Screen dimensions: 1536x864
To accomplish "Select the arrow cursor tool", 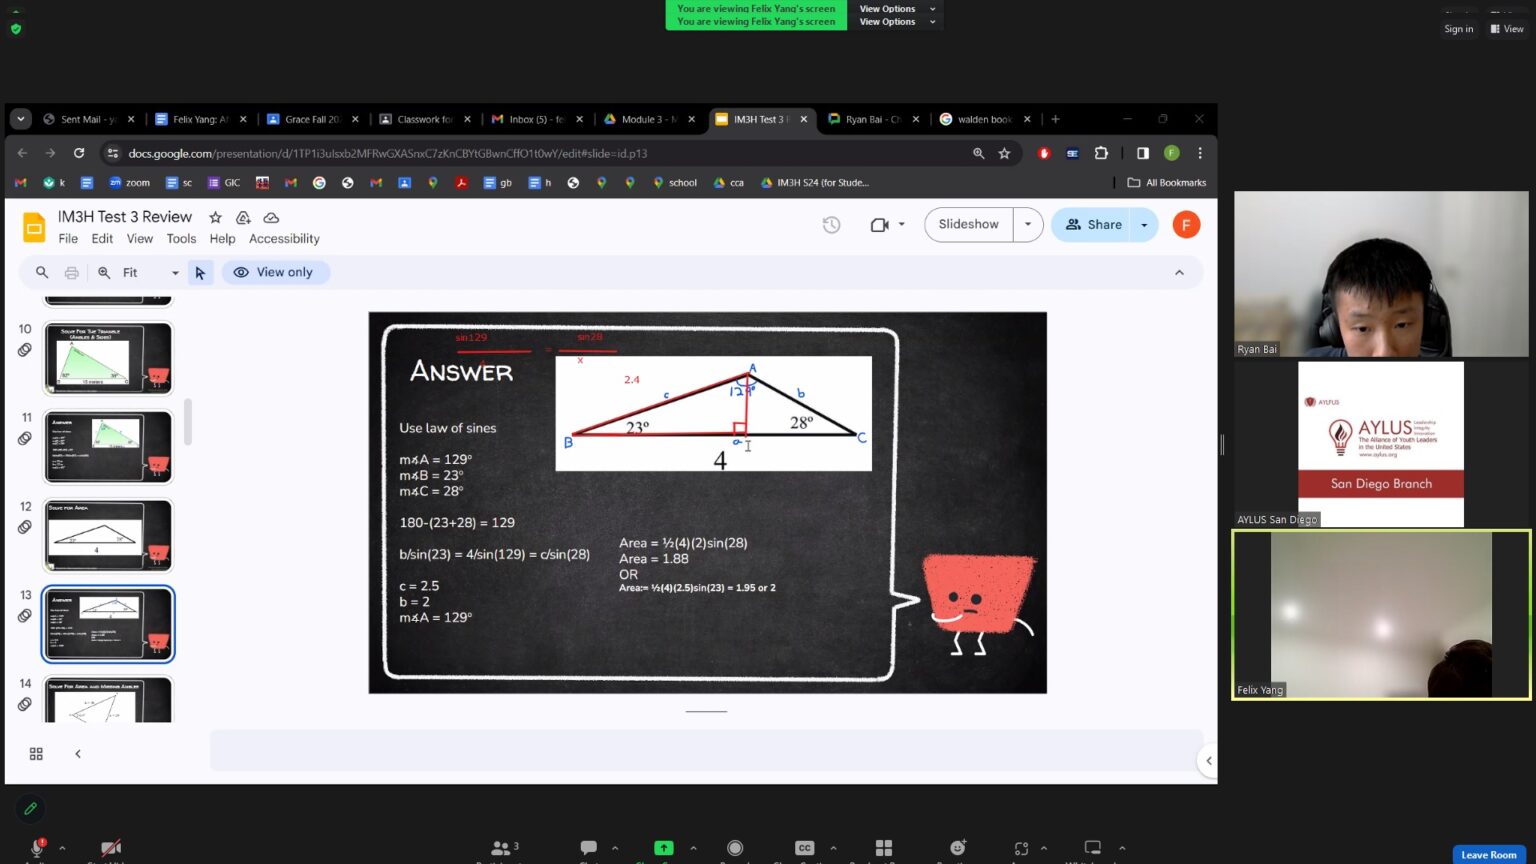I will (200, 272).
